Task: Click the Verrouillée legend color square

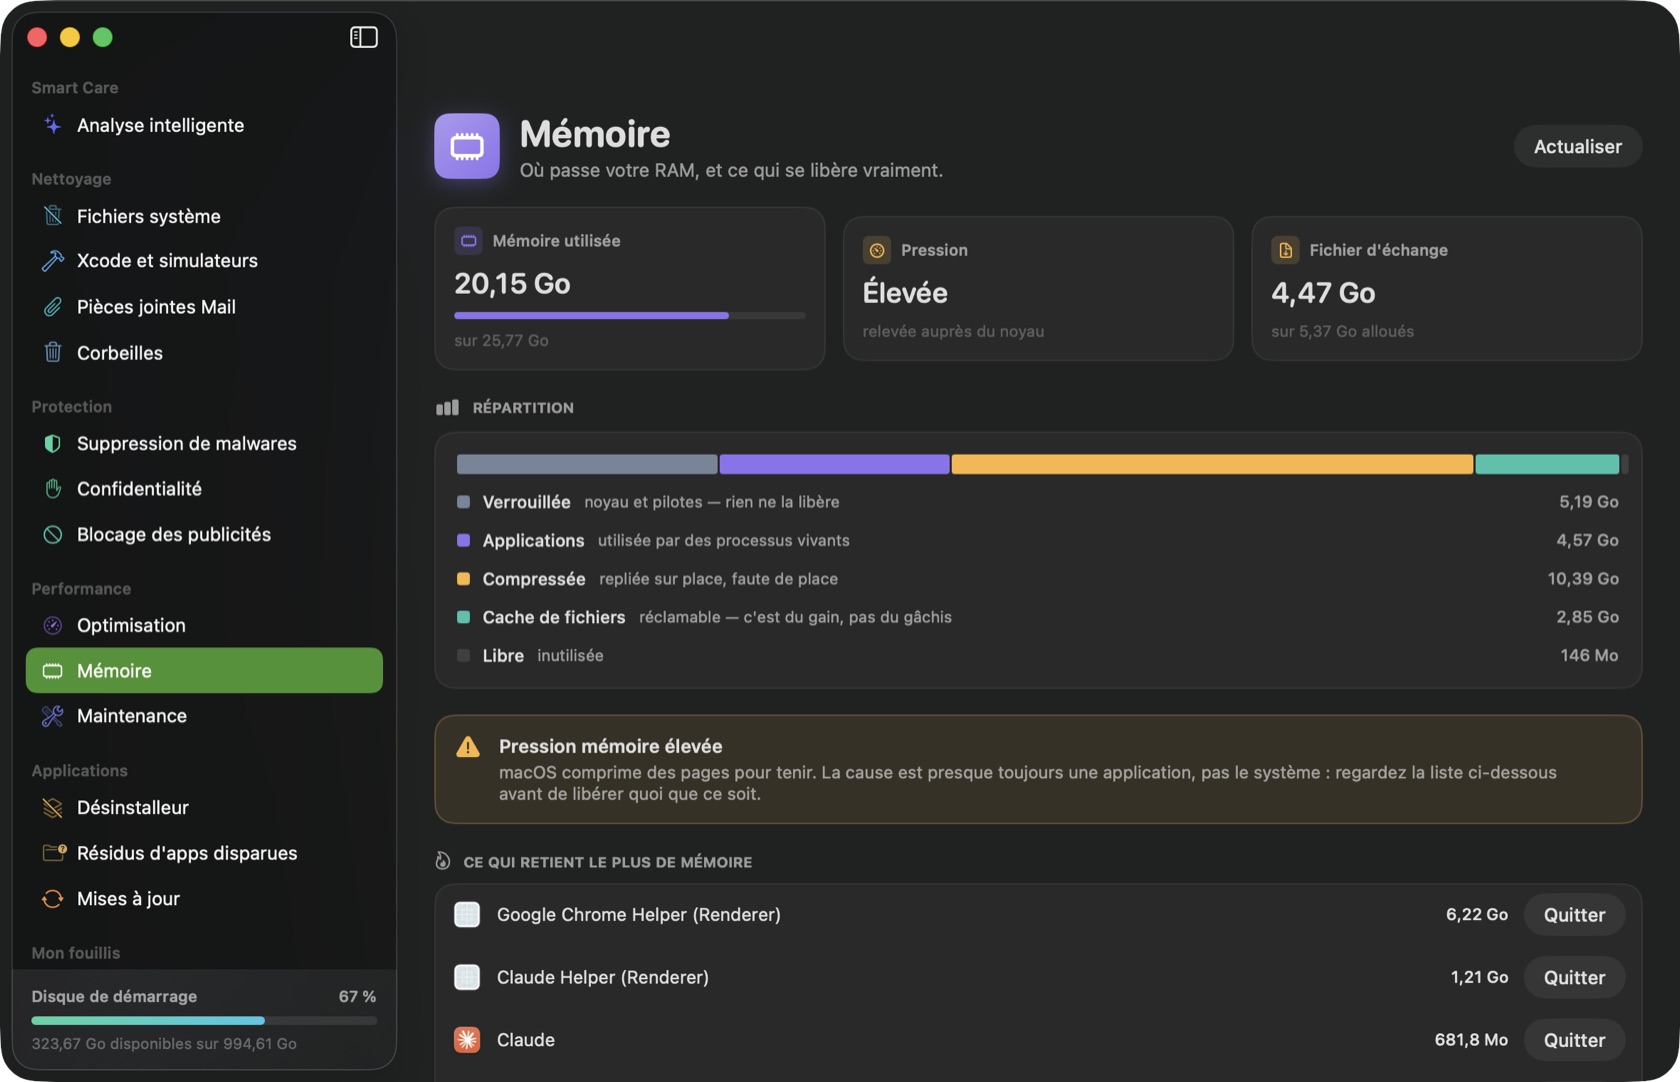Action: (463, 502)
